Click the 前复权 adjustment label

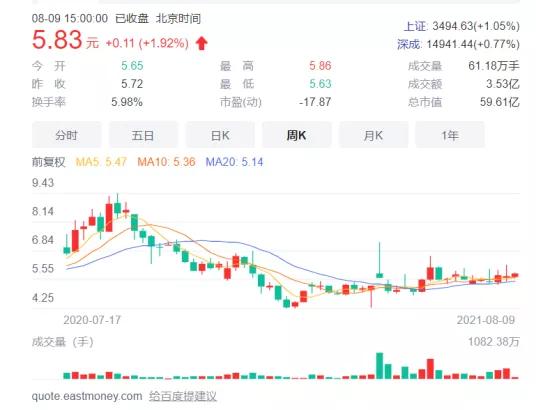48,162
